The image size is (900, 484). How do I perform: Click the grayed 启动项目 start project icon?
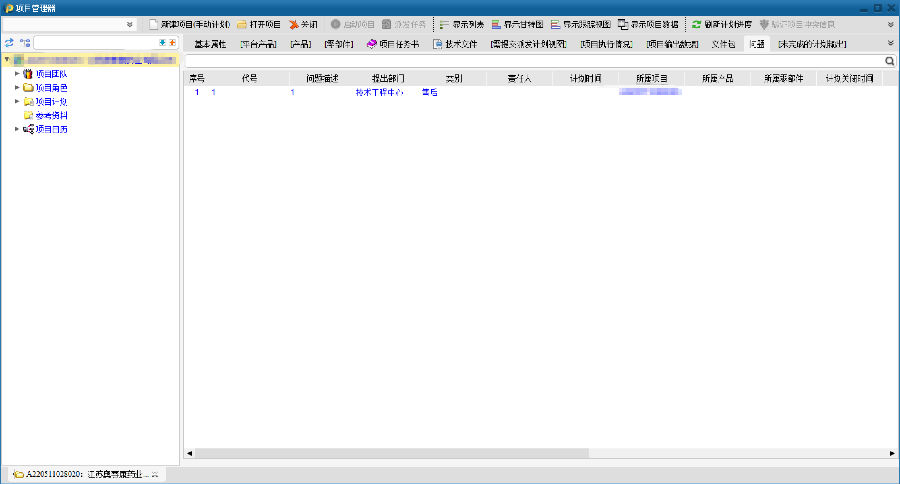pyautogui.click(x=336, y=24)
